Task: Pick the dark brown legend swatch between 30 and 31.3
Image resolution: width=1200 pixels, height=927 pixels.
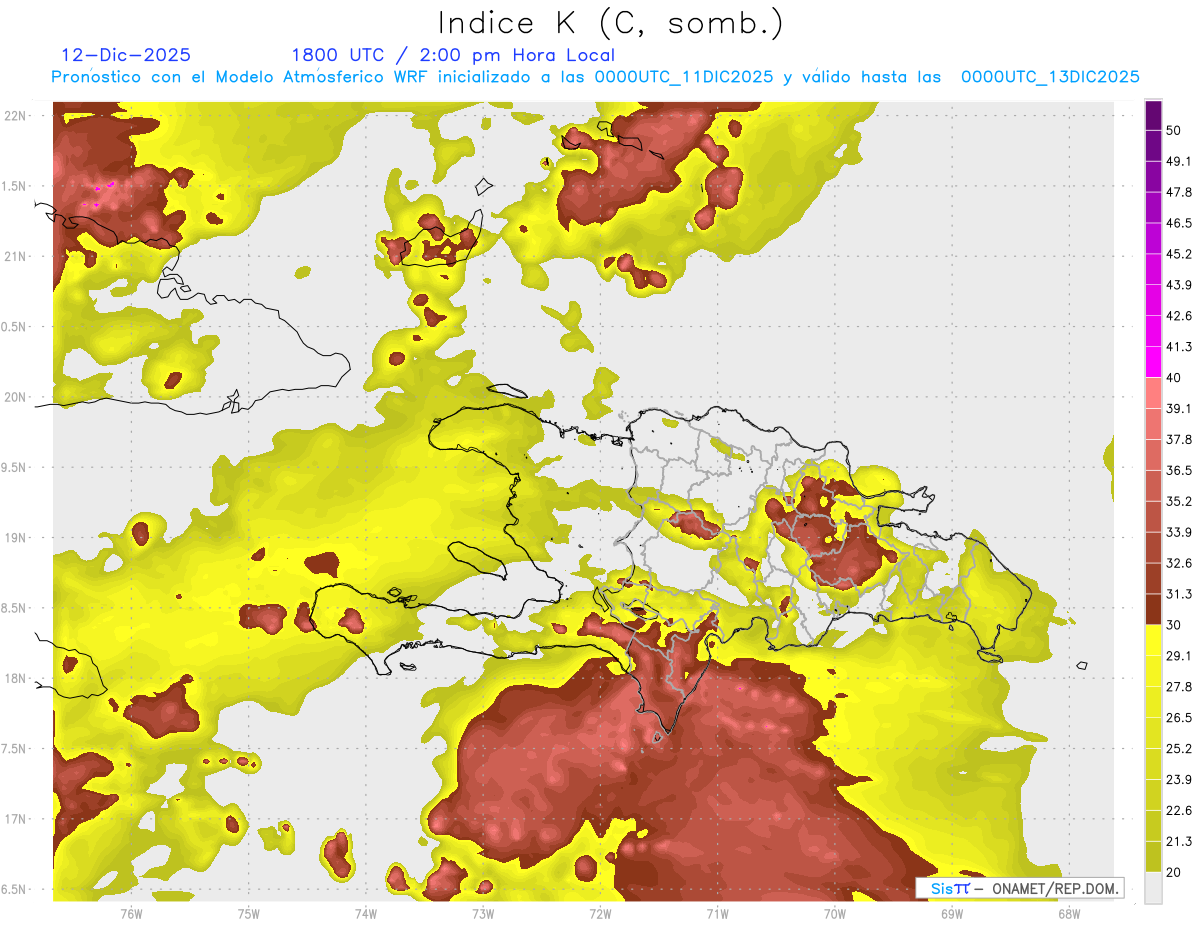Action: pyautogui.click(x=1153, y=609)
